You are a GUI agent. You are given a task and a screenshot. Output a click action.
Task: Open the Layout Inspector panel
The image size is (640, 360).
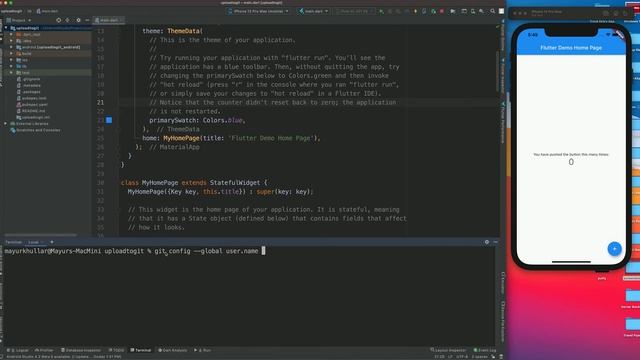coord(448,350)
